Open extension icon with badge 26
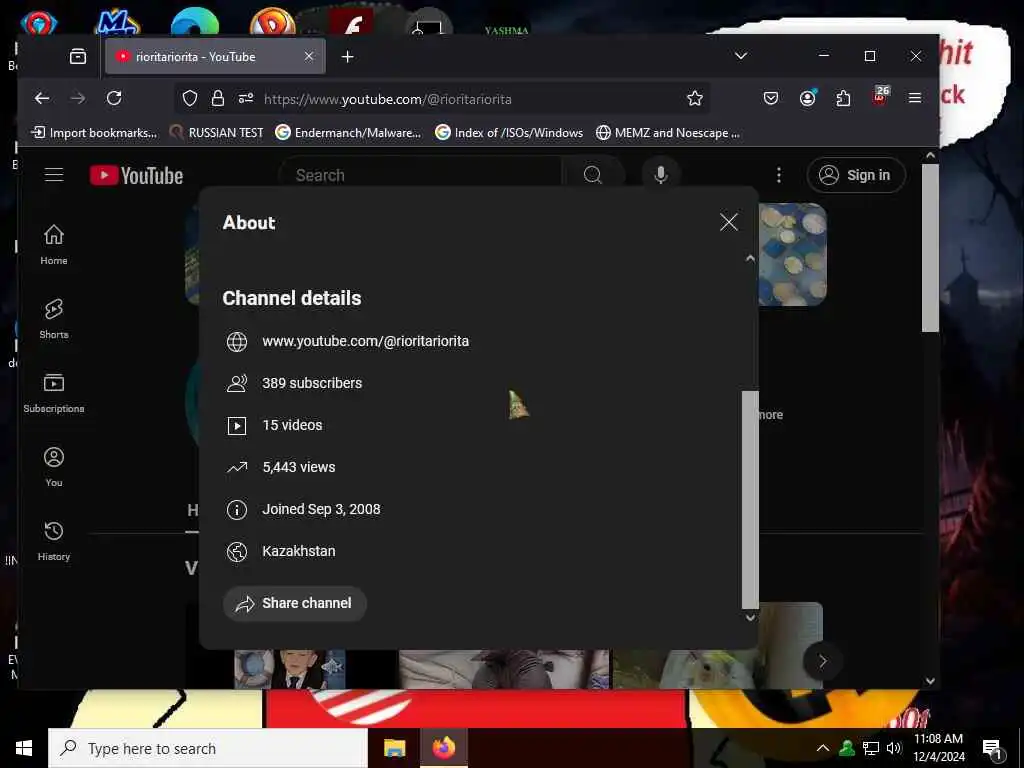Viewport: 1024px width, 768px height. tap(879, 97)
